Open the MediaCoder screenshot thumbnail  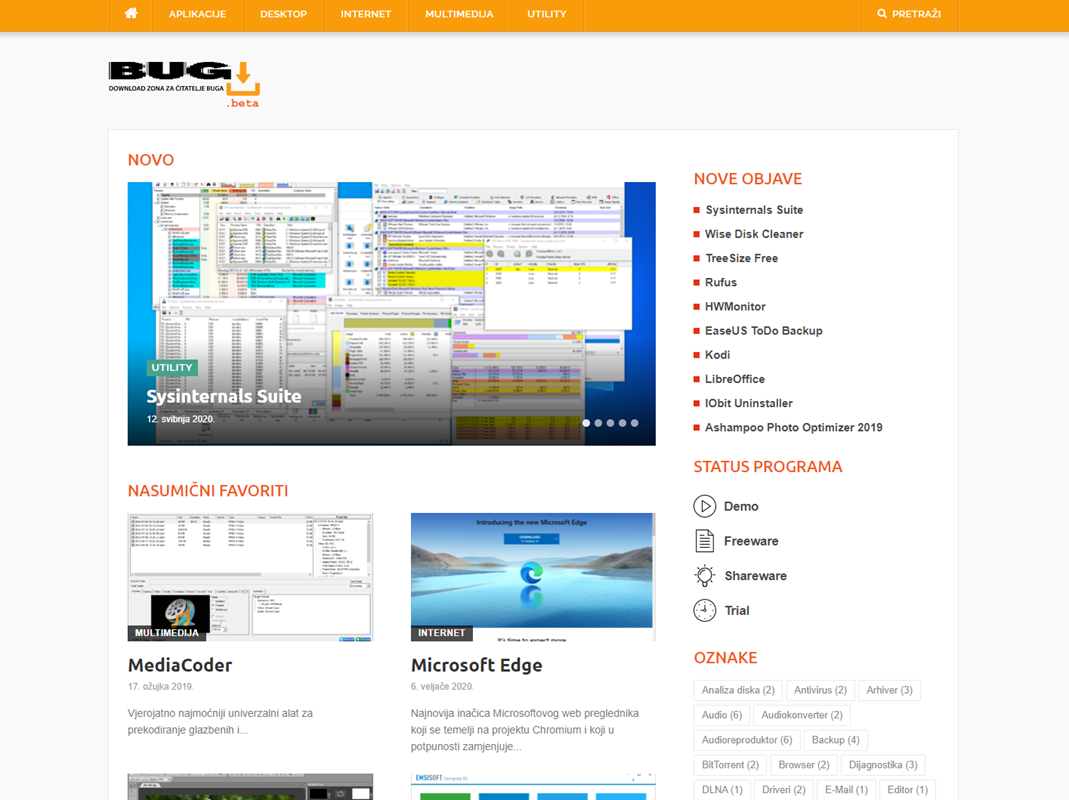click(250, 577)
